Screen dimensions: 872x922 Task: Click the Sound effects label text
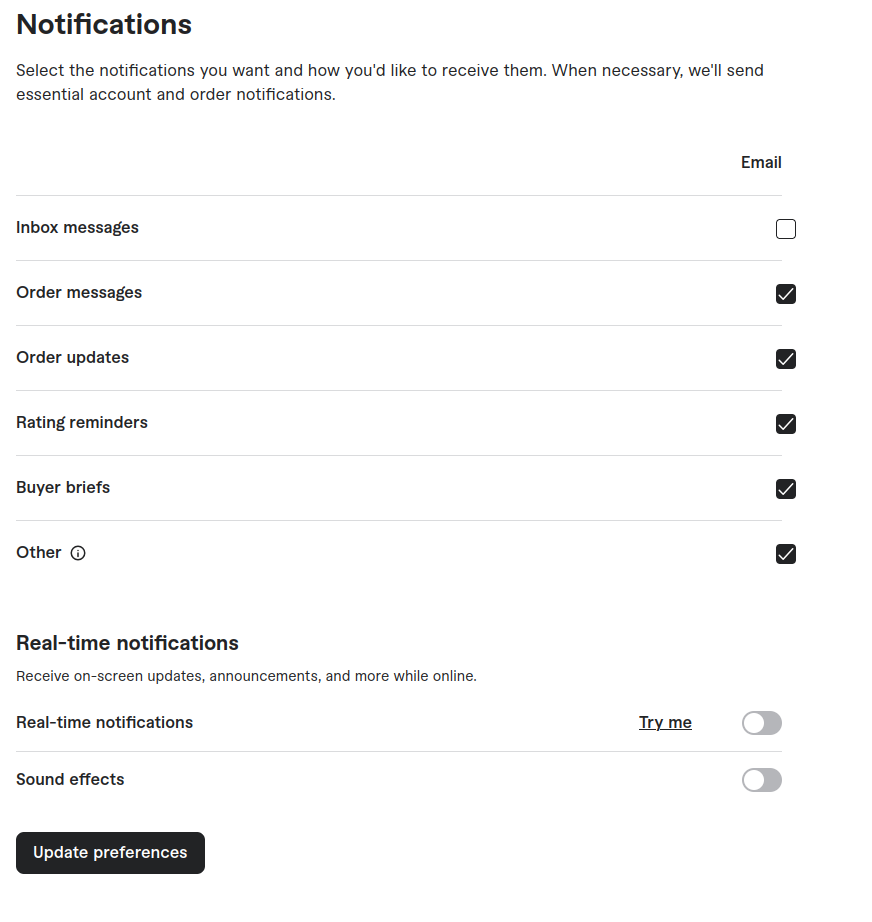[x=70, y=779]
